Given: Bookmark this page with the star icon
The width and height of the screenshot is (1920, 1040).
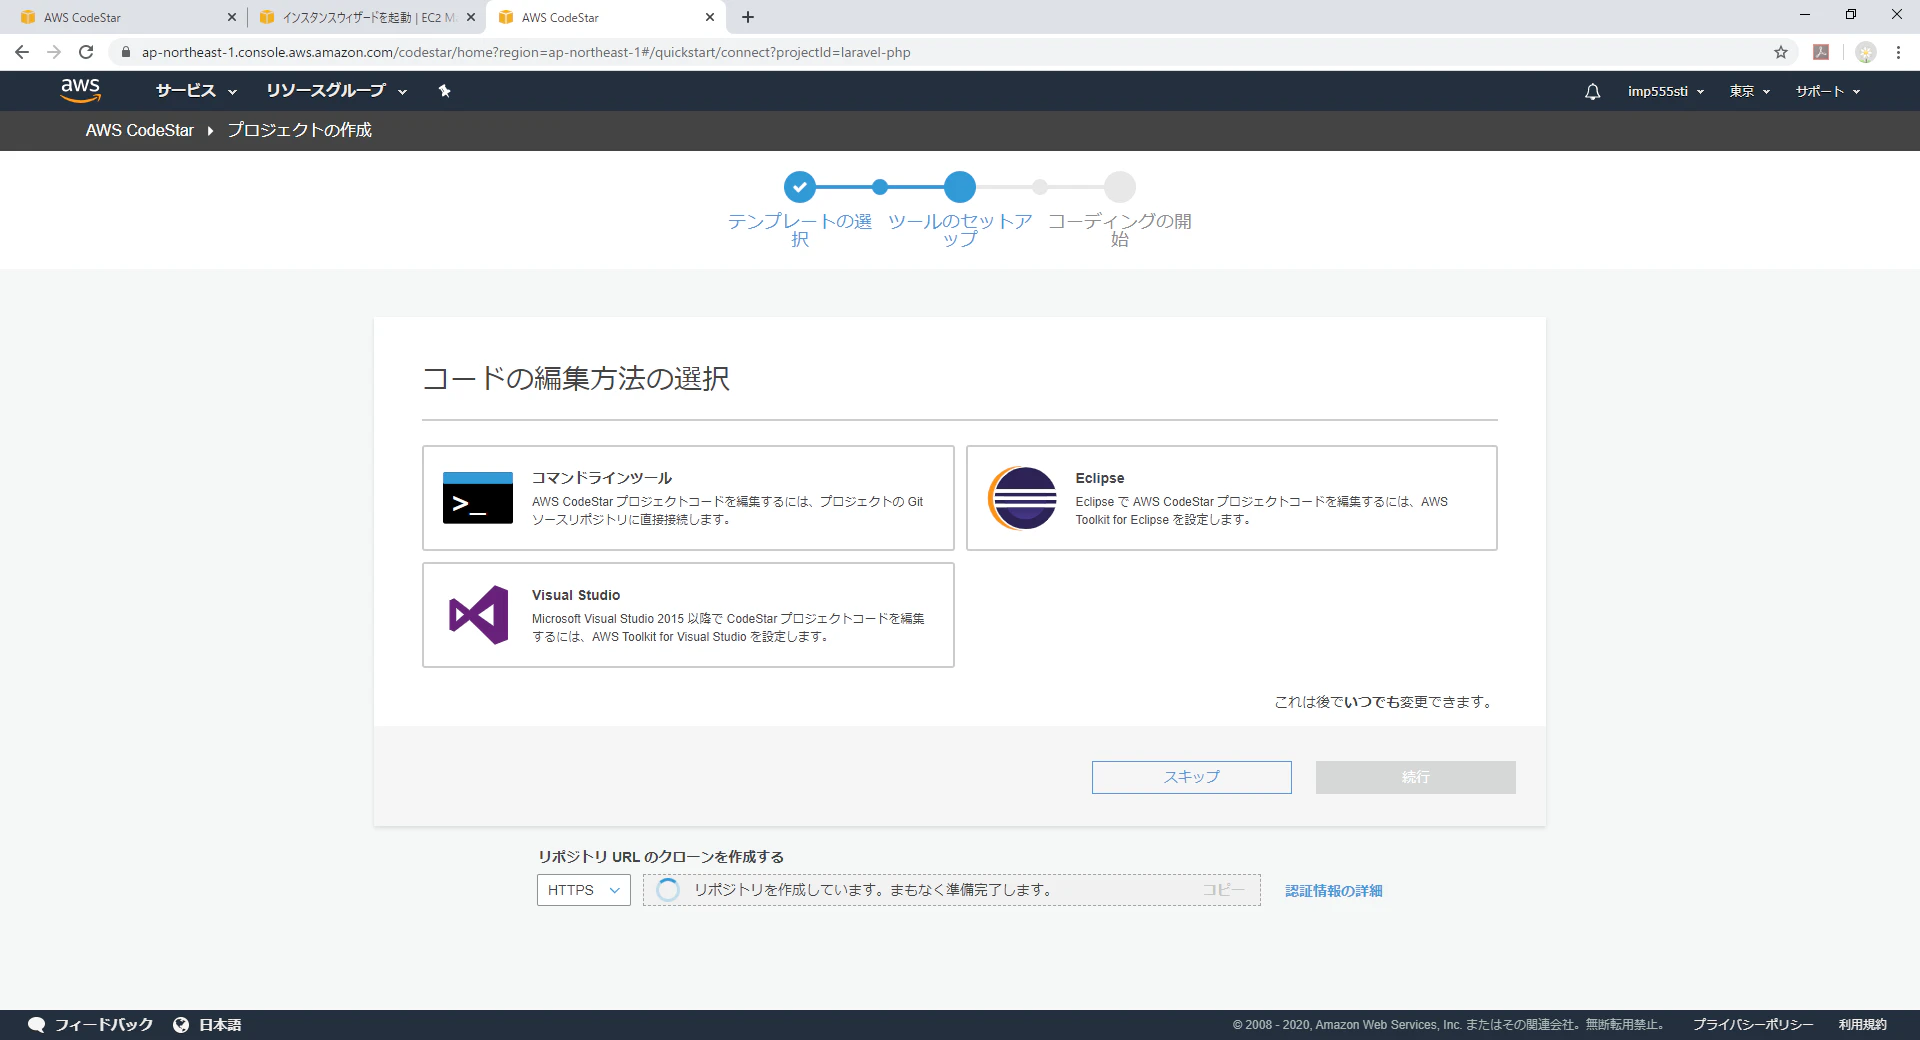Looking at the screenshot, I should coord(1781,52).
